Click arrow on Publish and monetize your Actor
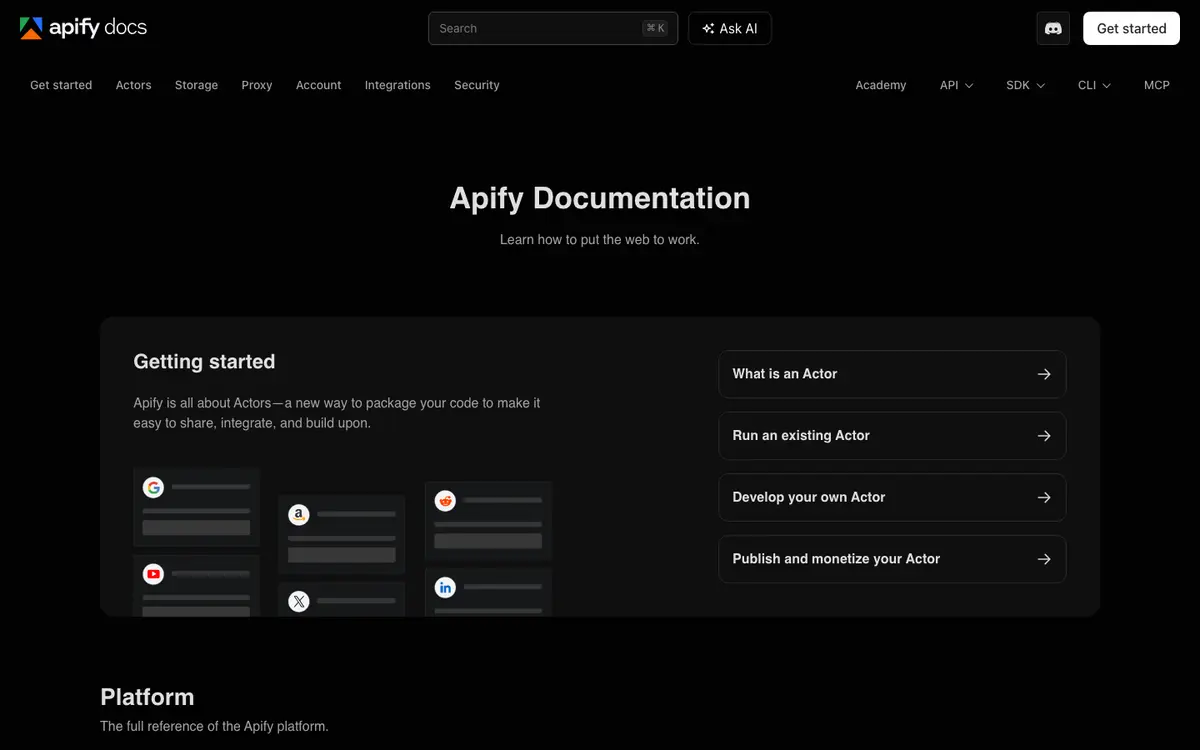 (1044, 559)
